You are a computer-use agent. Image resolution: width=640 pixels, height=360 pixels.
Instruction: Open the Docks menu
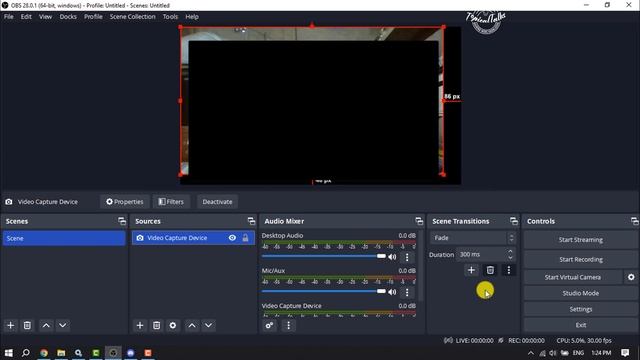pyautogui.click(x=68, y=17)
